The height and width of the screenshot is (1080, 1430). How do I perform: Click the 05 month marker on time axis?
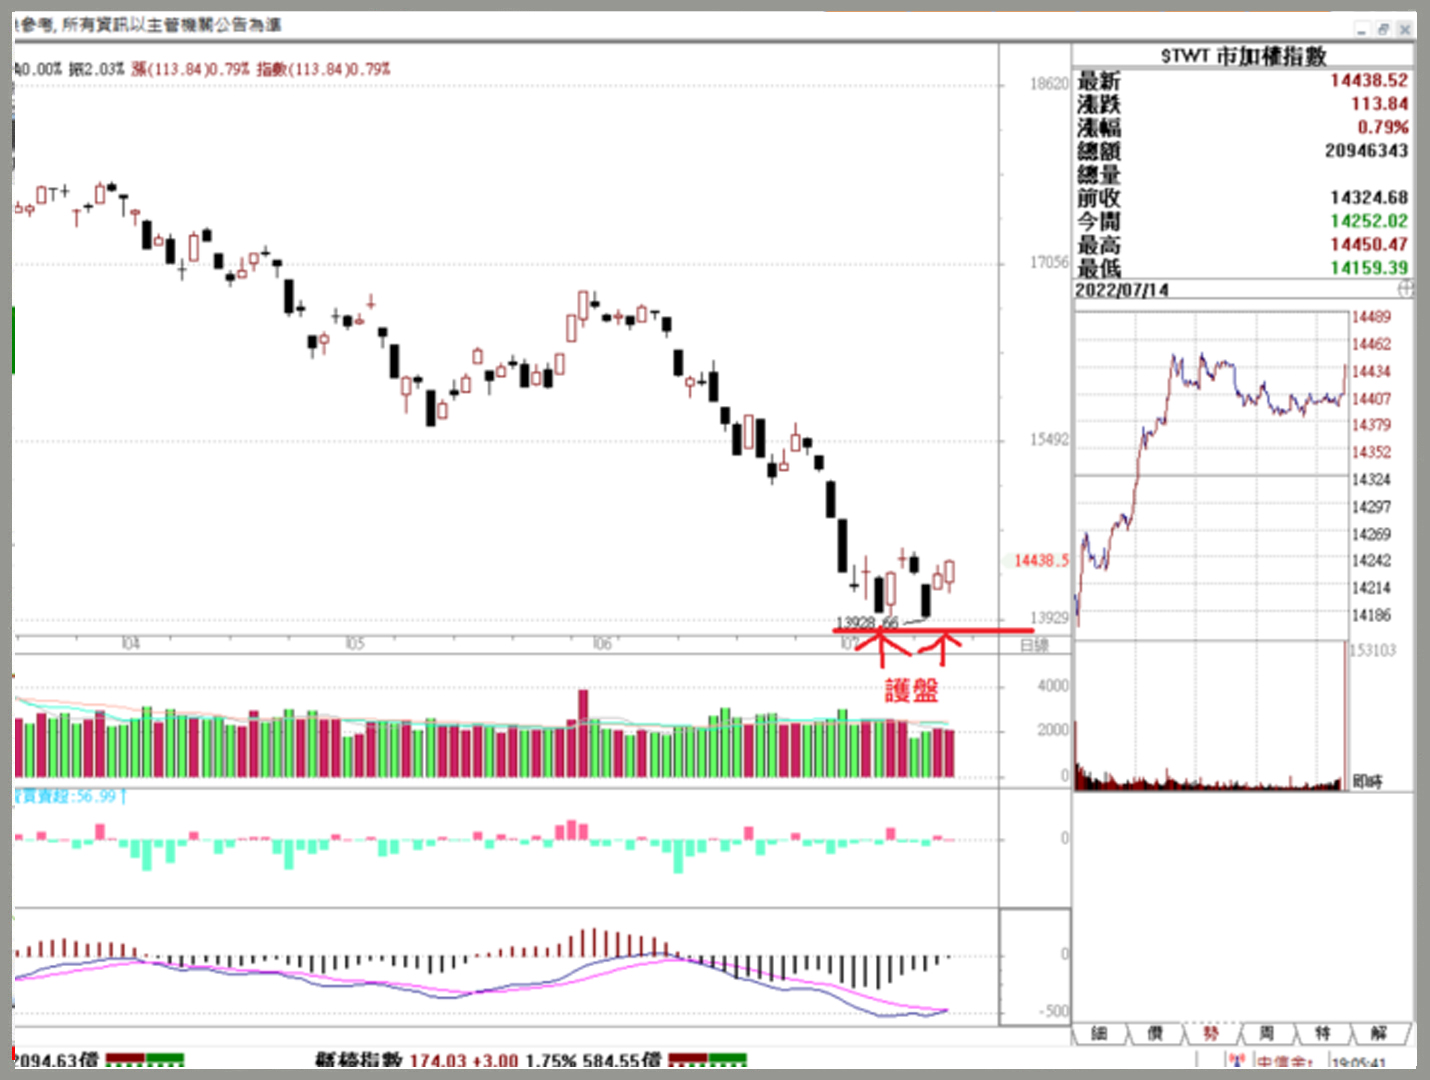click(x=355, y=644)
